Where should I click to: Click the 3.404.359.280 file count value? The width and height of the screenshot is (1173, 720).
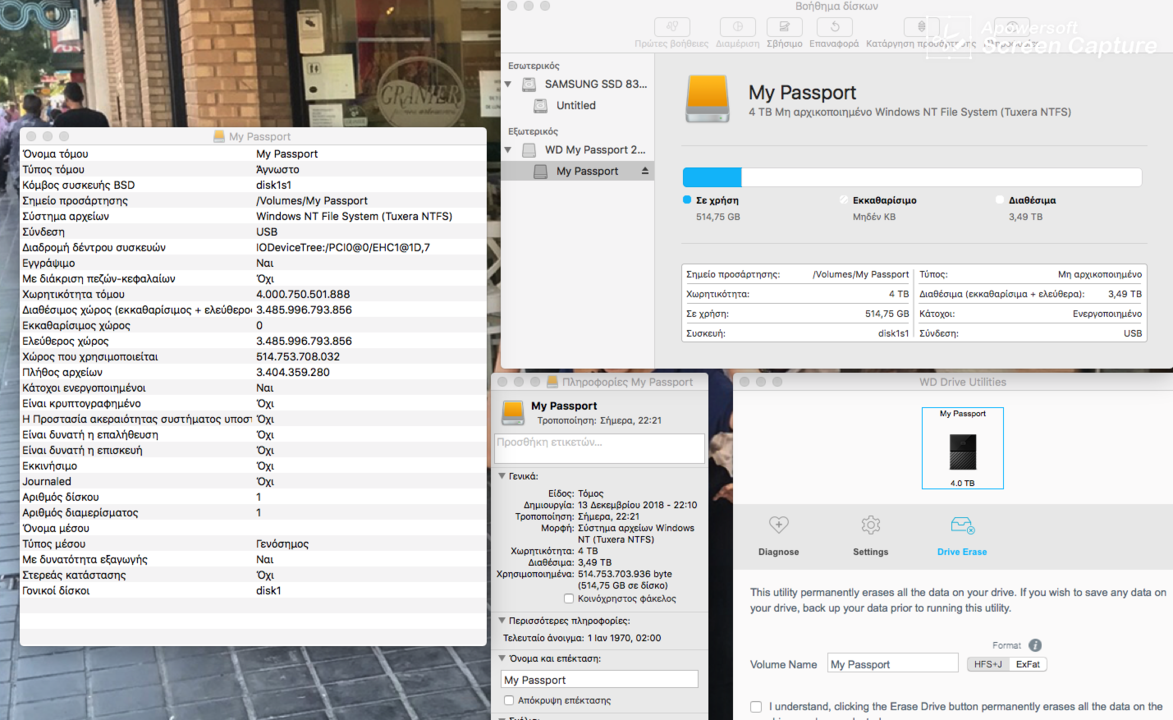coord(293,372)
